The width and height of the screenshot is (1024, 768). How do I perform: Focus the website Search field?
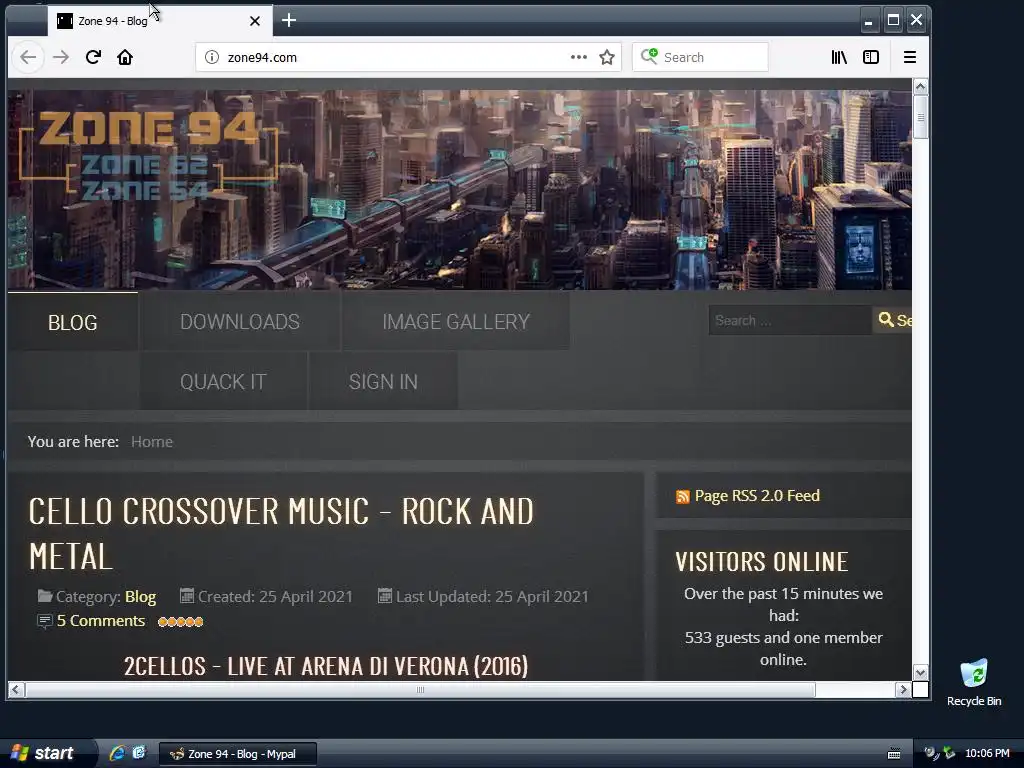pyautogui.click(x=790, y=321)
